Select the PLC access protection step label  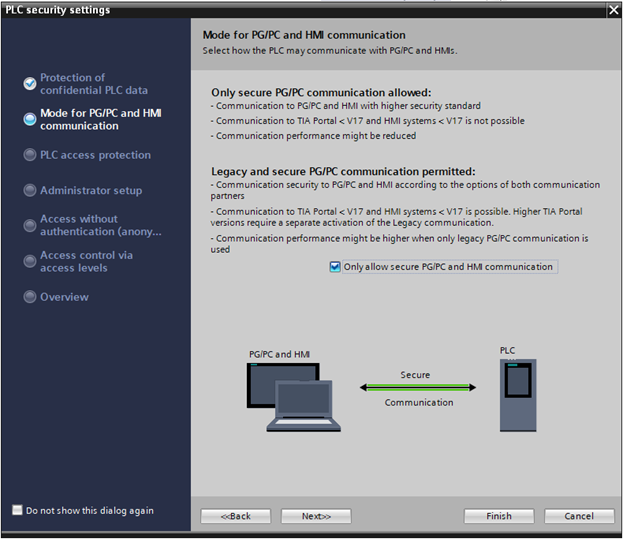95,155
